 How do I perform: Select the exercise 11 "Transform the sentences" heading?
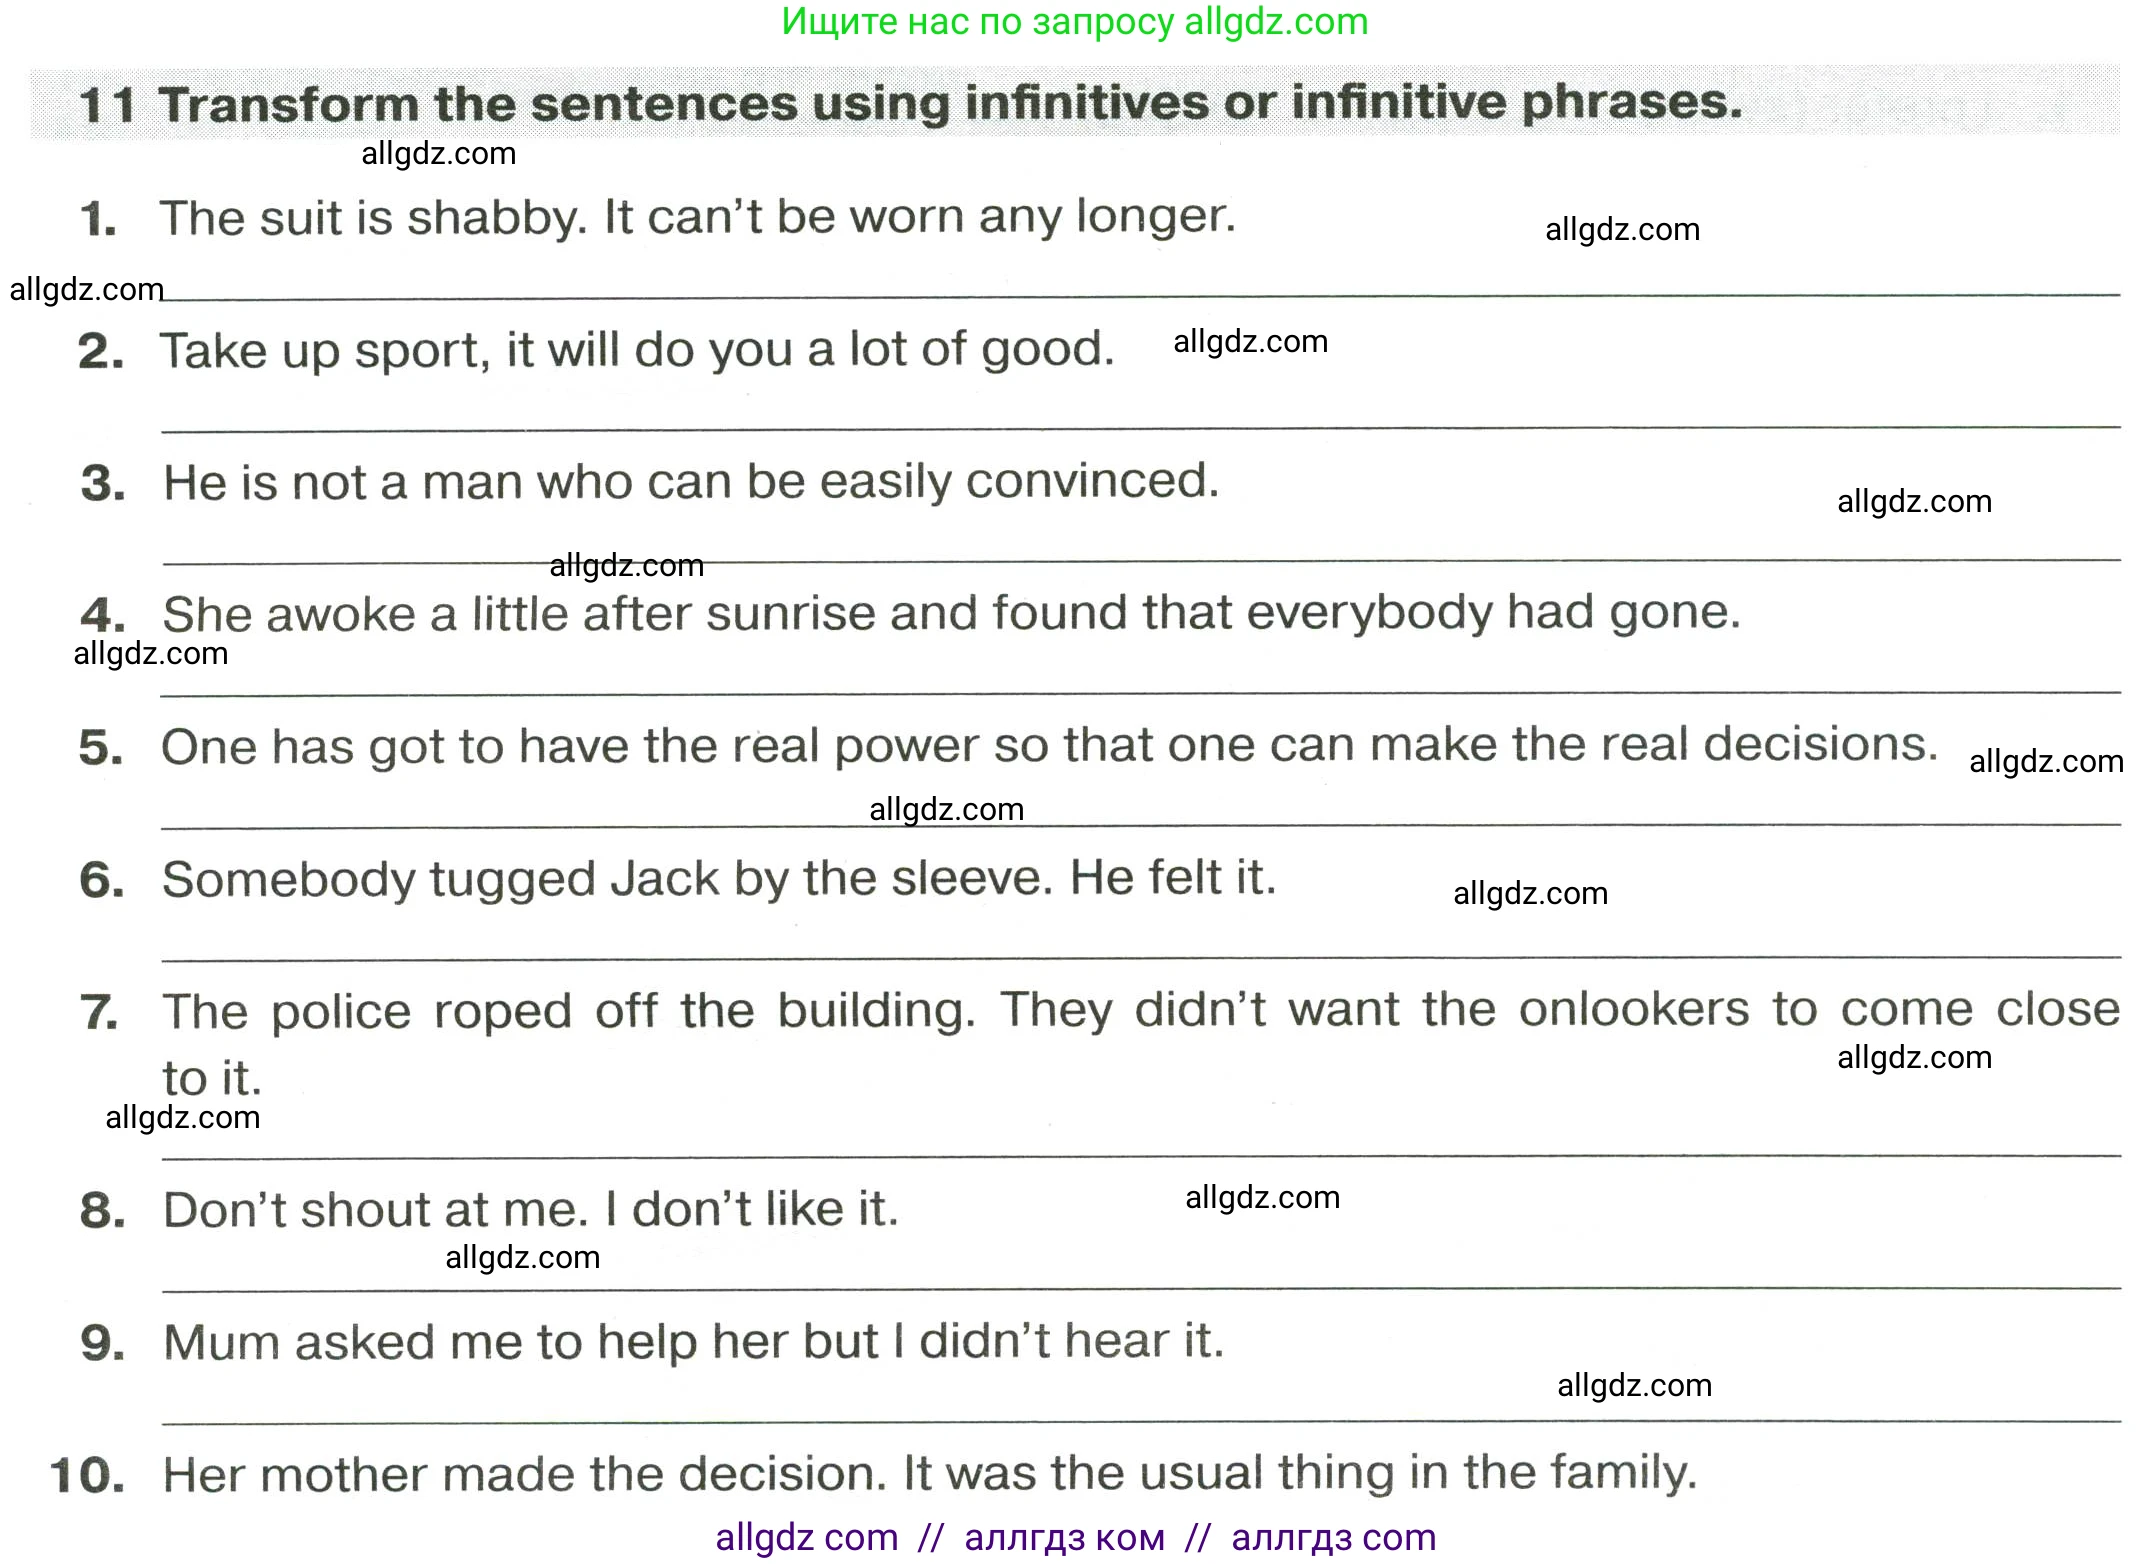[x=910, y=103]
